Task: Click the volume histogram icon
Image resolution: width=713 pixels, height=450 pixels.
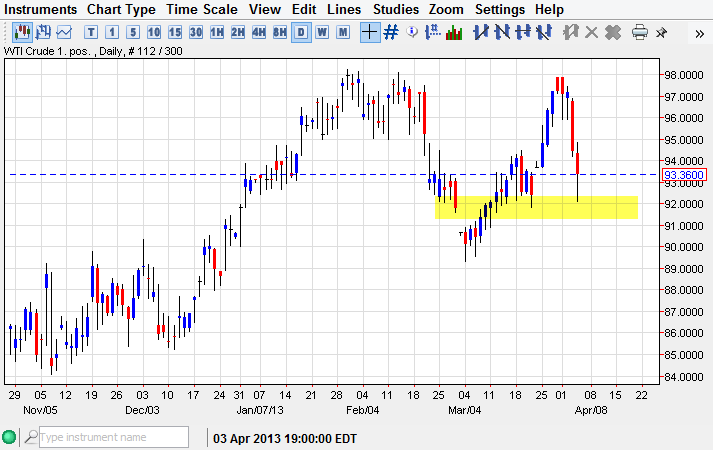Action: click(453, 32)
